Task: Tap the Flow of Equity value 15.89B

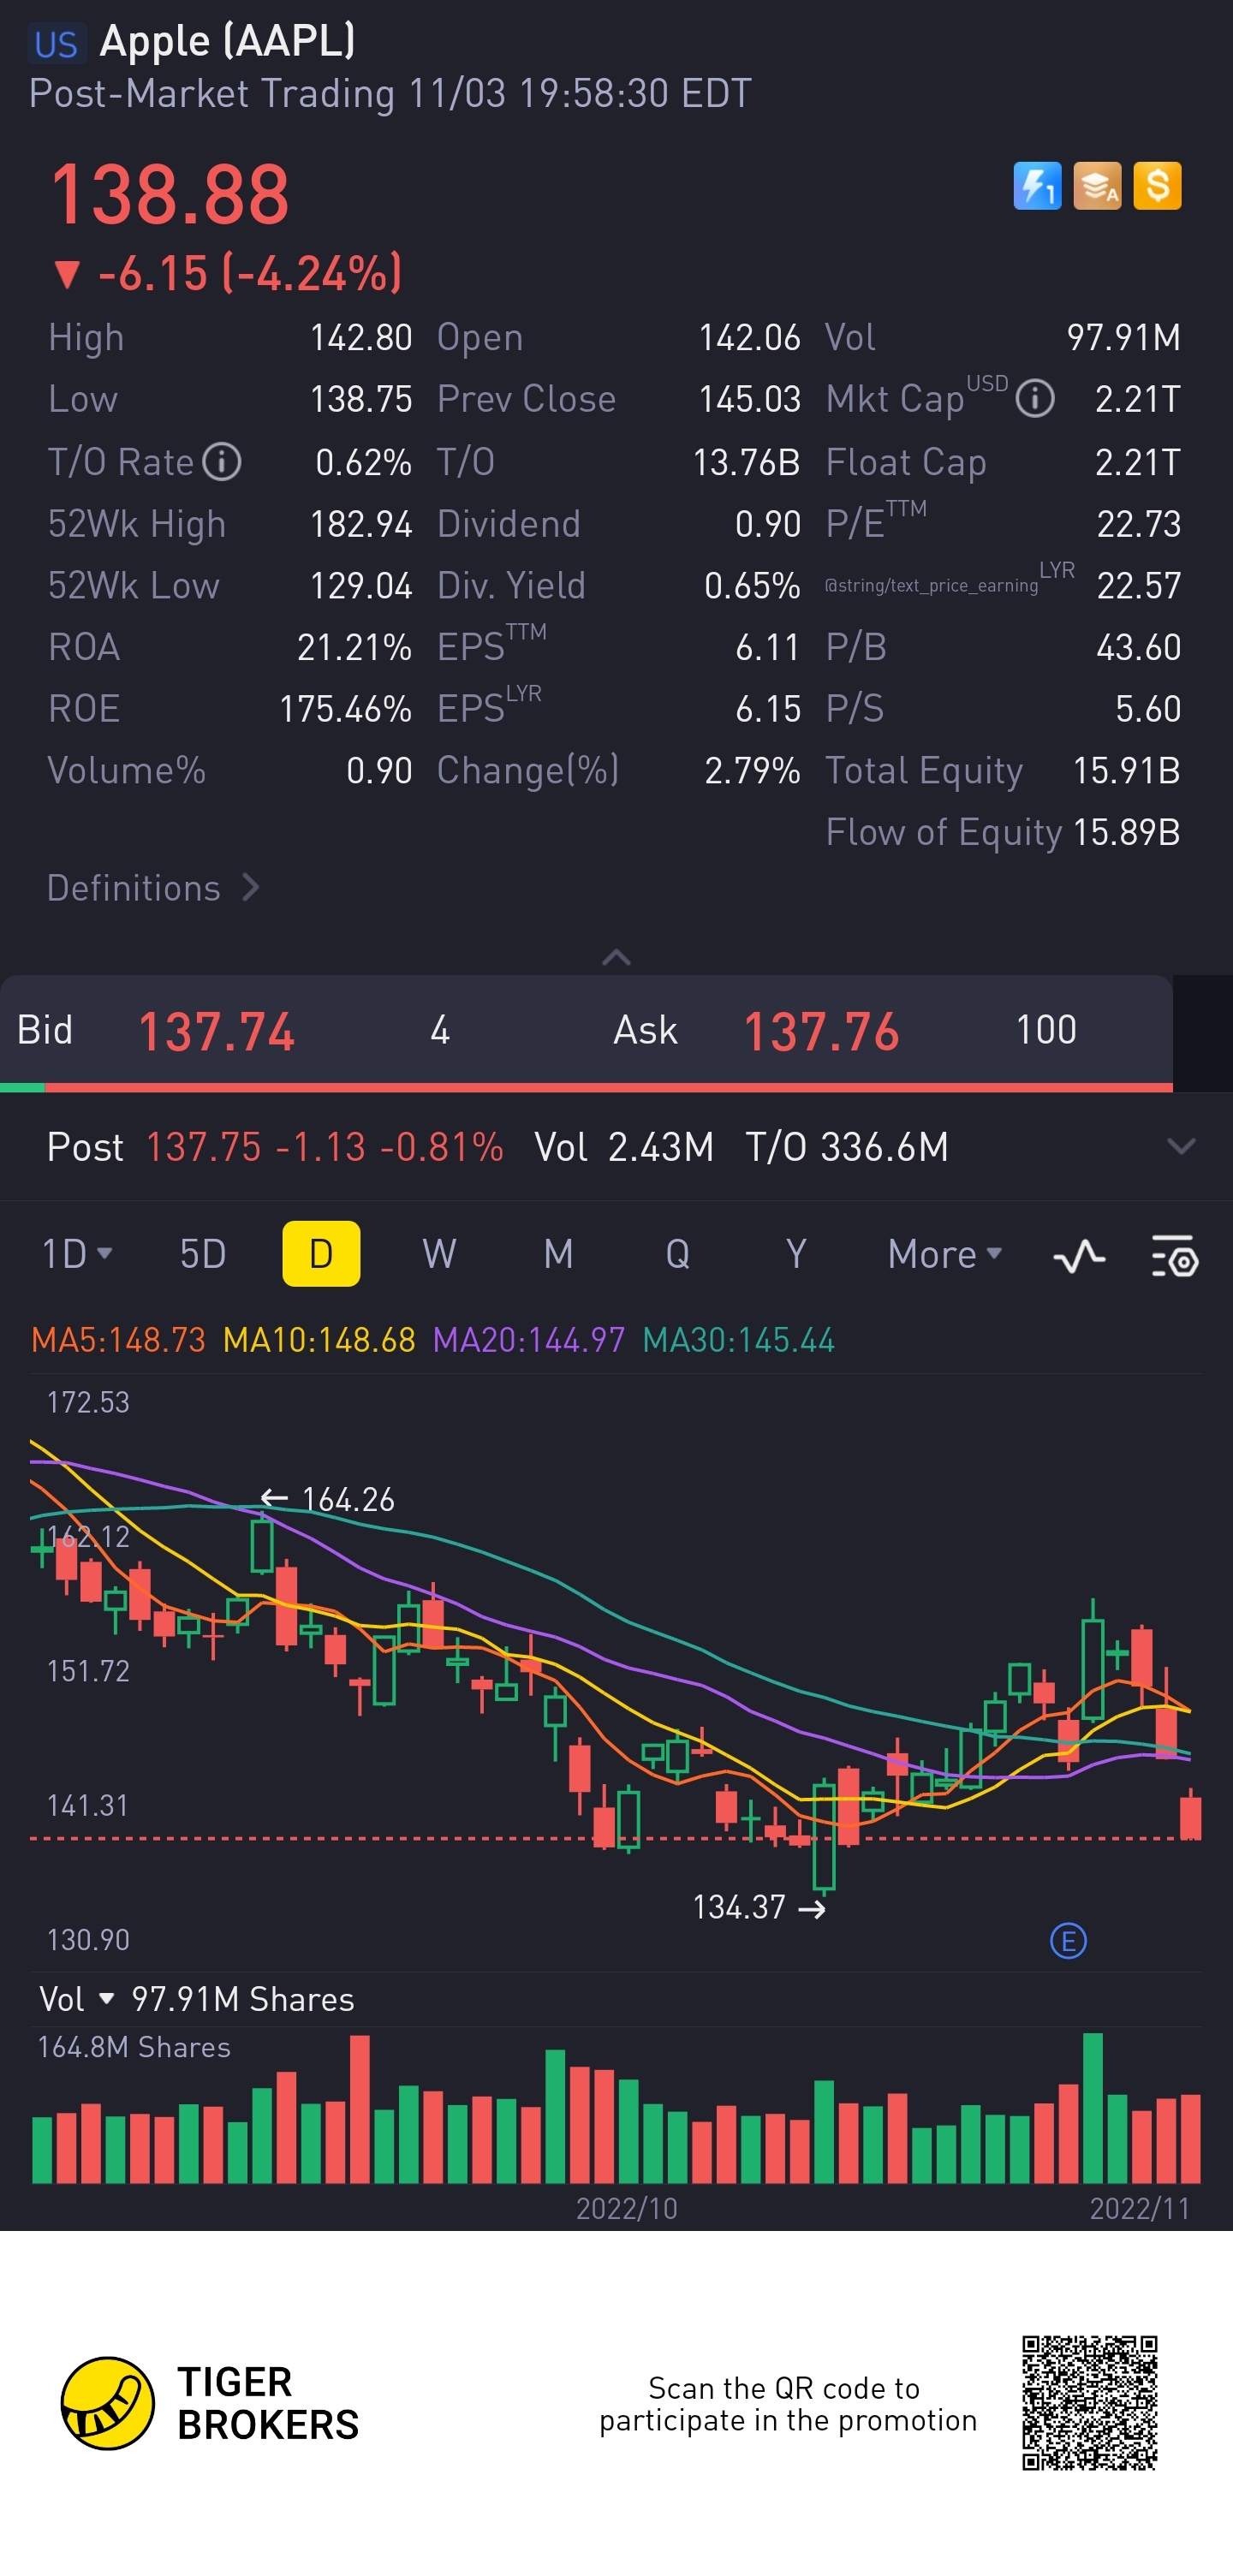Action: pyautogui.click(x=1126, y=832)
